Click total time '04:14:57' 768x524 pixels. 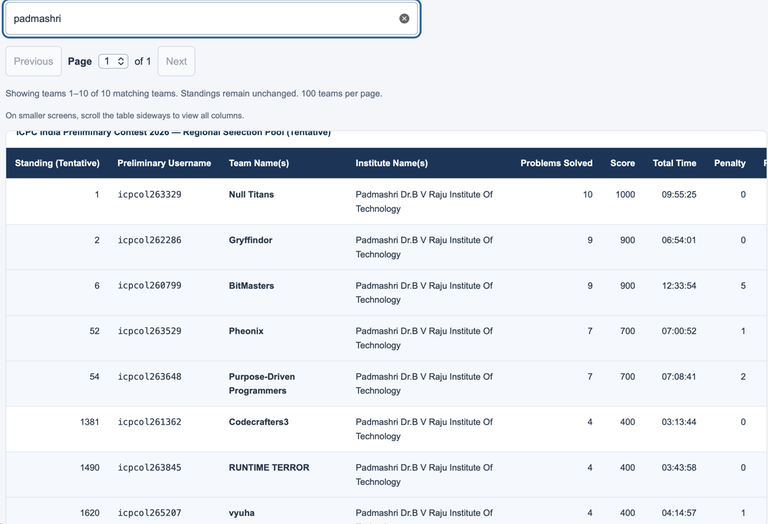(x=679, y=513)
